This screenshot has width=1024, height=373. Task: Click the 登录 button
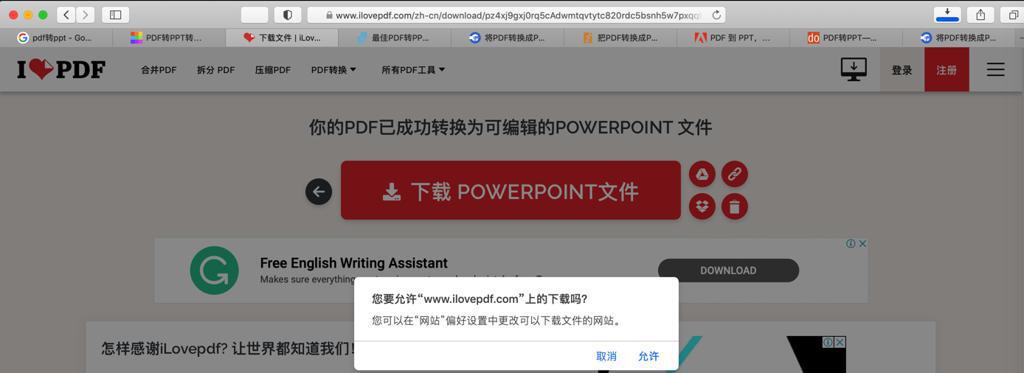[902, 69]
